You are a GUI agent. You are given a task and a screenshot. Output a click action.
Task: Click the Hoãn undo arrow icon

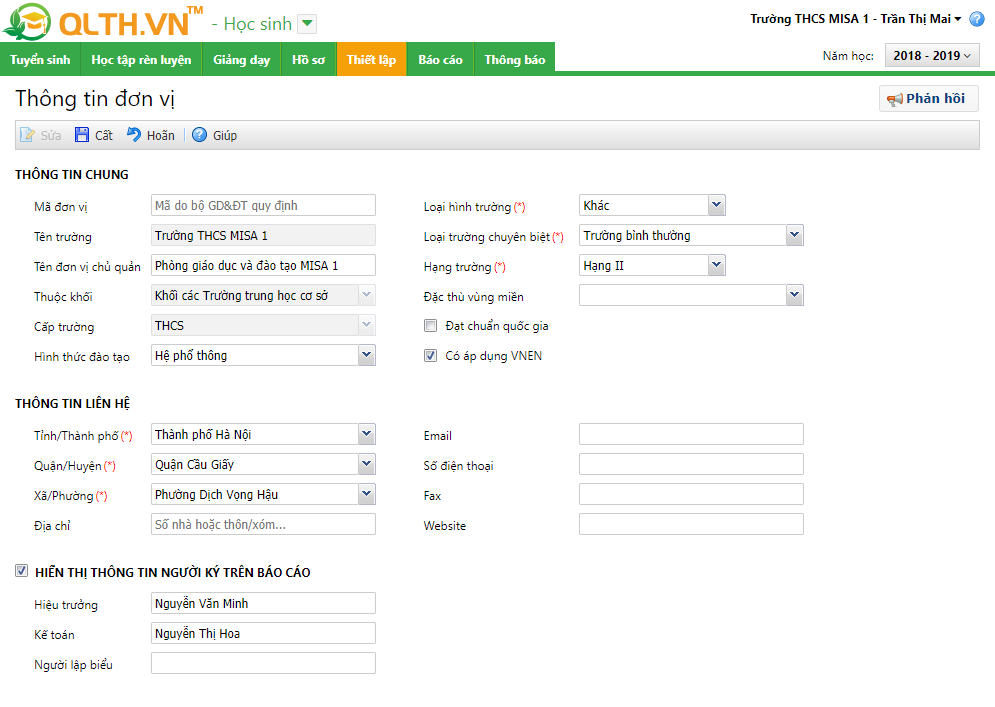click(134, 135)
